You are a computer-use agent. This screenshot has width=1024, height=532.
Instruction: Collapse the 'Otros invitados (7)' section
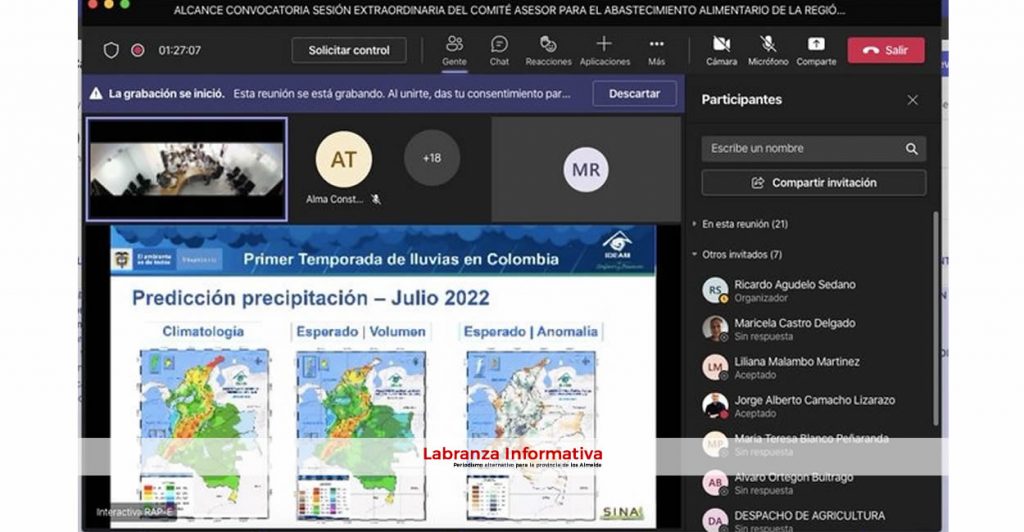[695, 254]
